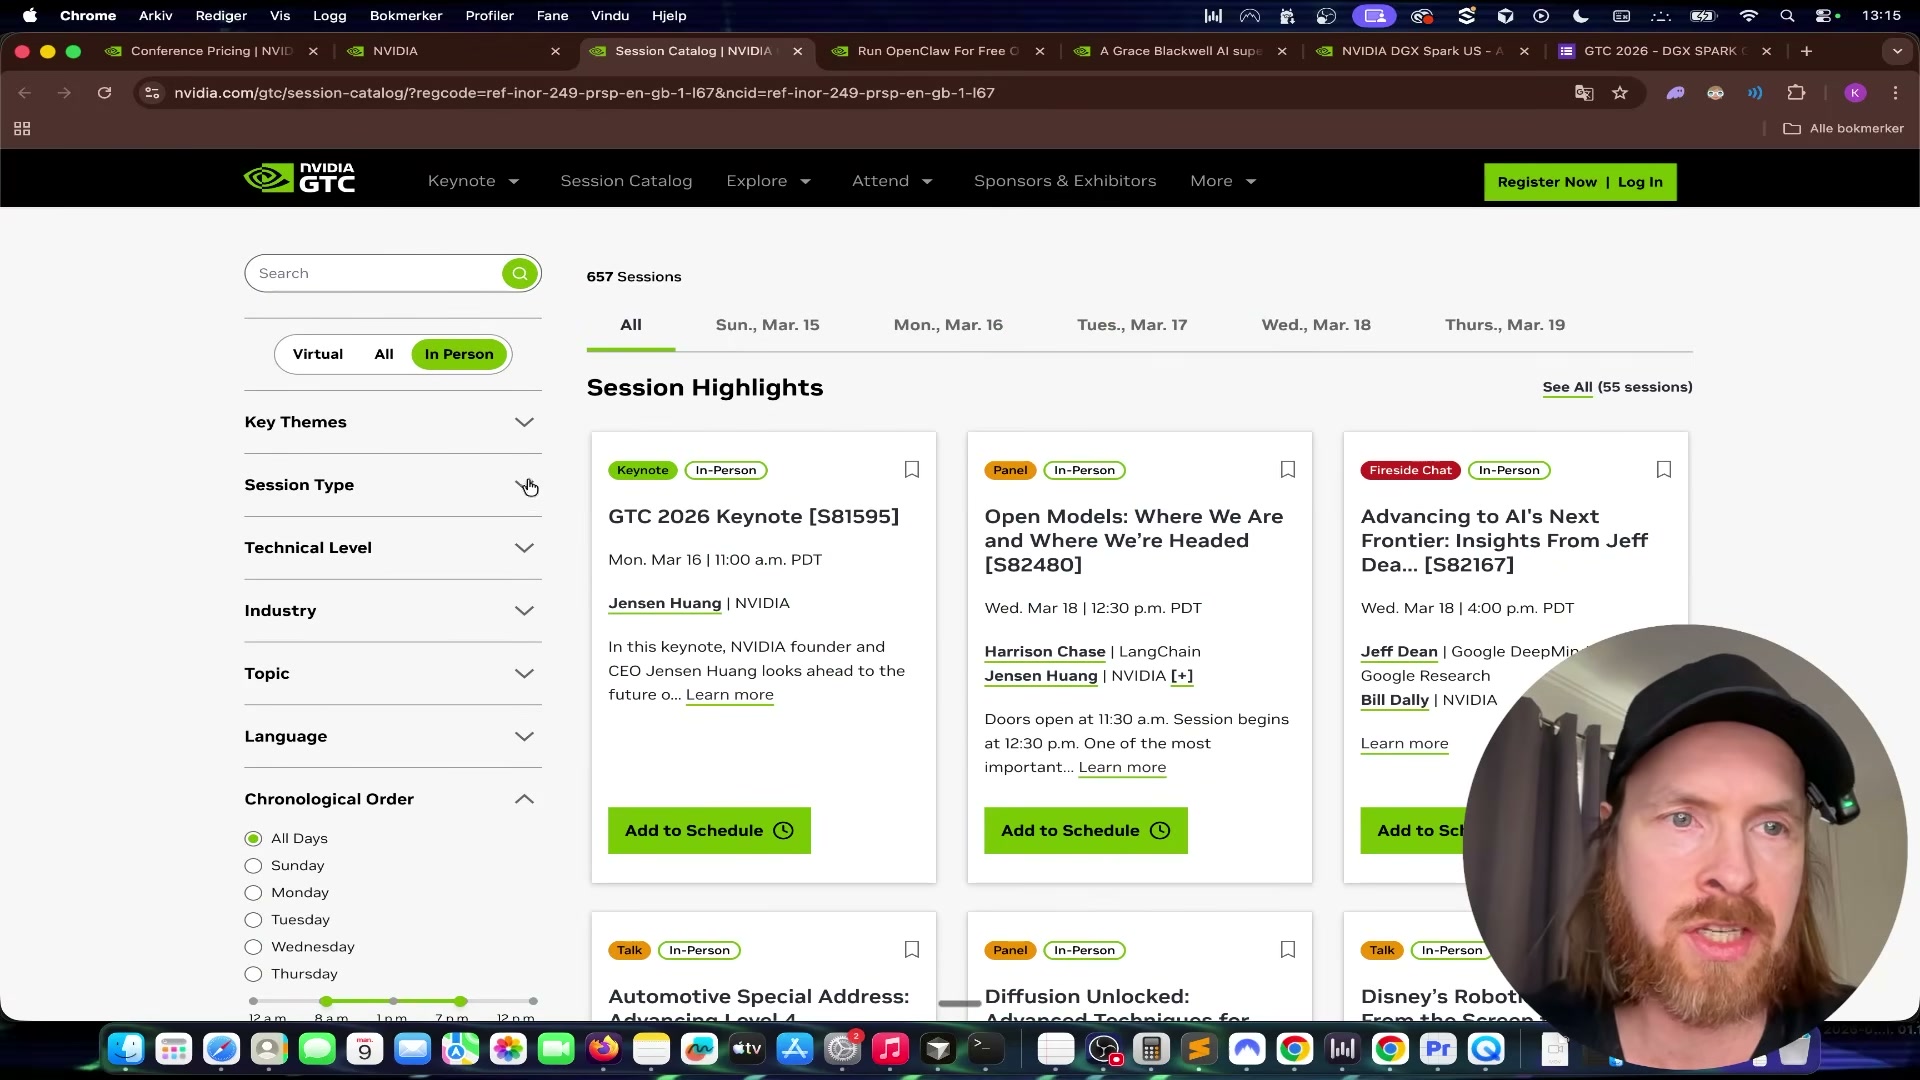Open the See All sessions link
Screen dimensions: 1920x1080
coord(1567,387)
